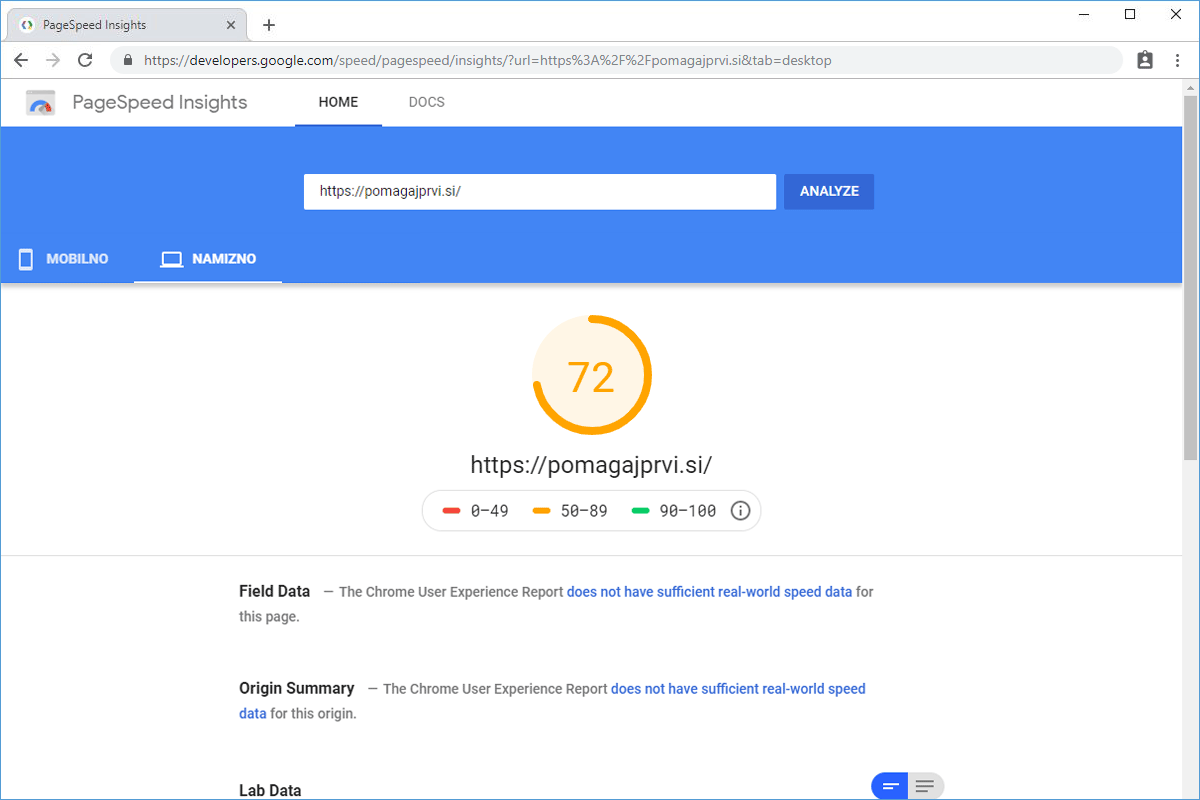Open Origin Summary insufficient speed data link

coord(737,689)
